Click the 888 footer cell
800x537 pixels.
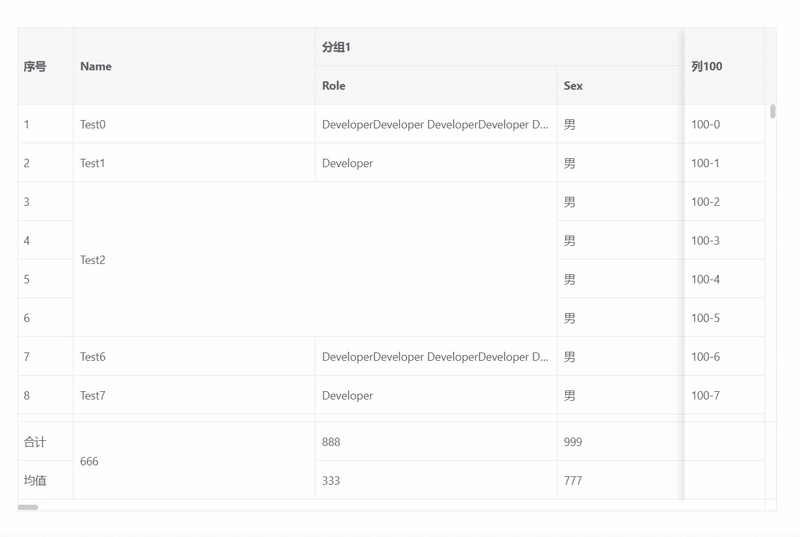436,442
